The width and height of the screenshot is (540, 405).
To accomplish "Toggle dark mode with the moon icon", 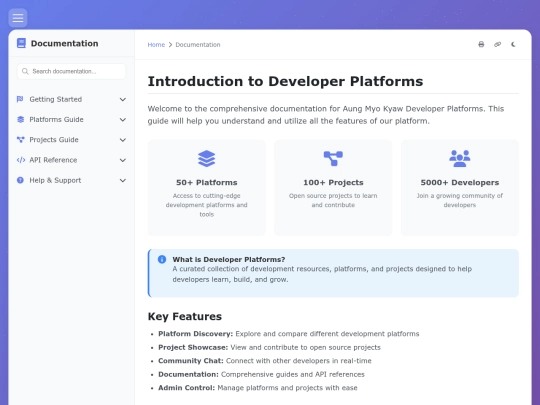I will 513,44.
